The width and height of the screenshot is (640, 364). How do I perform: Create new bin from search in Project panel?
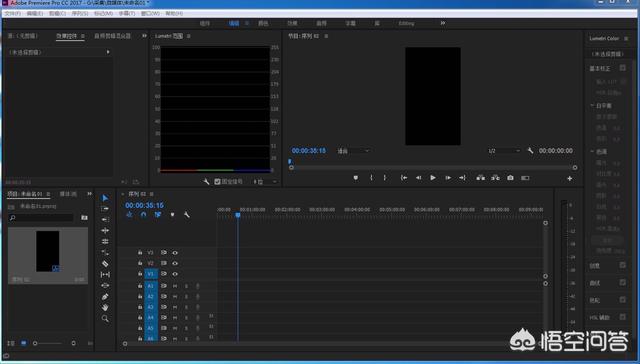pos(84,218)
